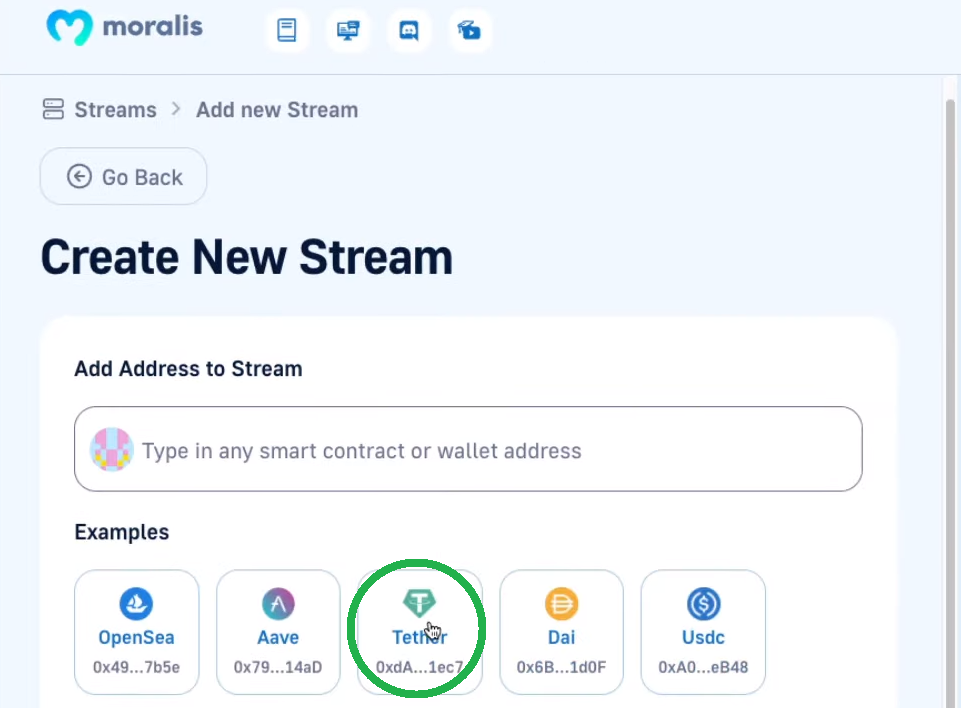The width and height of the screenshot is (961, 708).
Task: Click the pixelated avatar in address field
Action: click(x=112, y=449)
